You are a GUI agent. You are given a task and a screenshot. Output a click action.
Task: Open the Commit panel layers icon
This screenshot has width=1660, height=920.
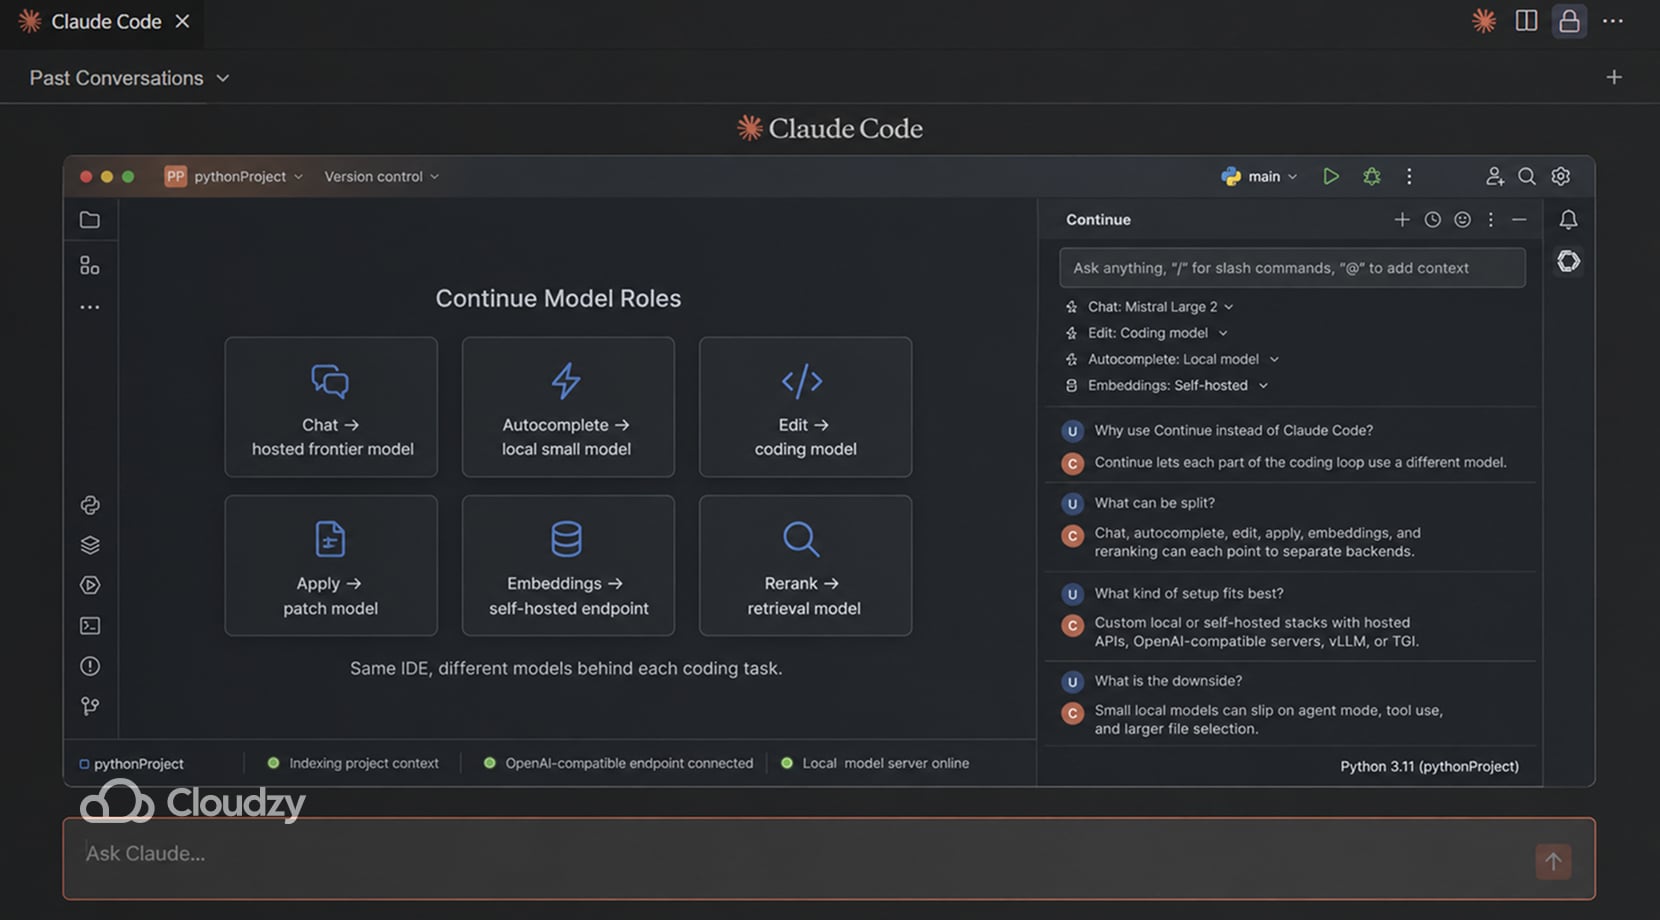pyautogui.click(x=90, y=544)
